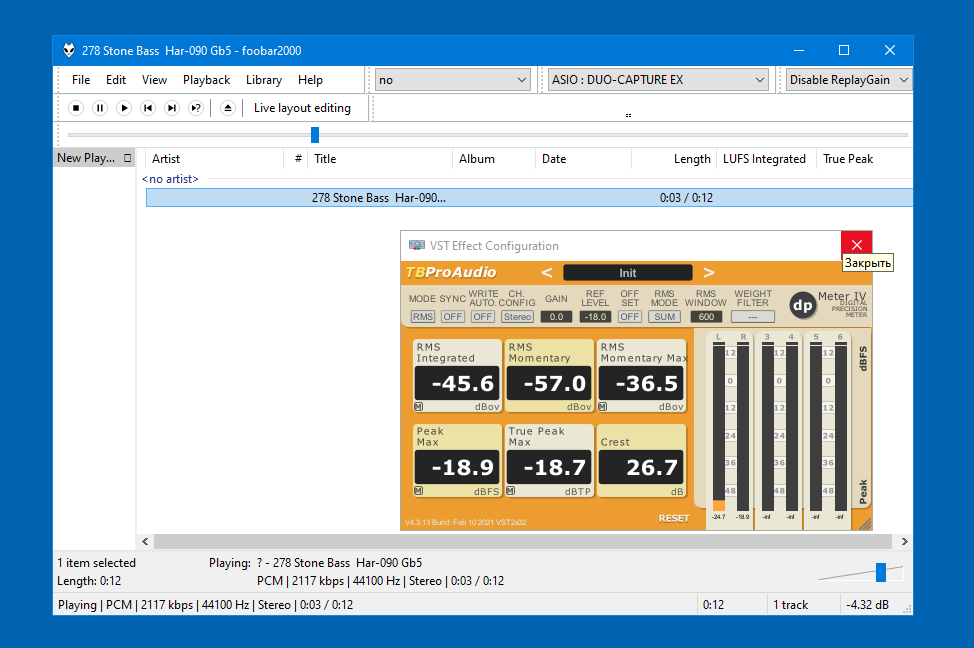974x648 pixels.
Task: Open the 'no' DSP preset dropdown
Action: [452, 80]
